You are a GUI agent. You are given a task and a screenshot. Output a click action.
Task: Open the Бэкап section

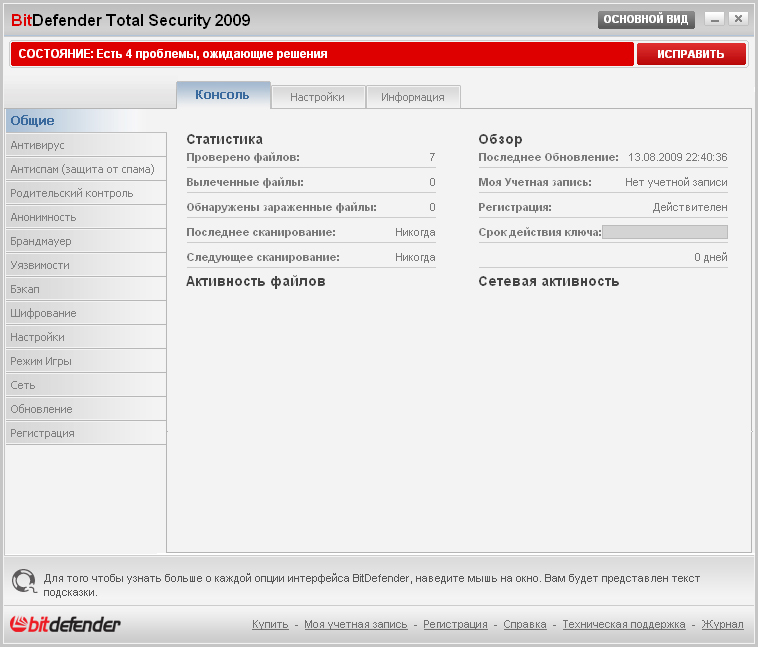pyautogui.click(x=86, y=289)
